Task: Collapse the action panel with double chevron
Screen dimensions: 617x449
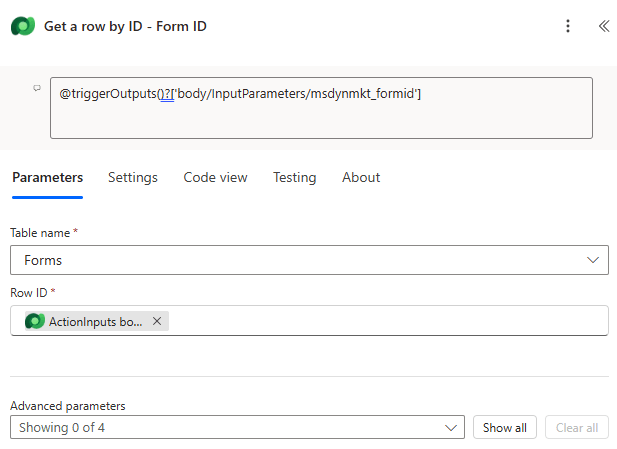Action: pyautogui.click(x=603, y=26)
